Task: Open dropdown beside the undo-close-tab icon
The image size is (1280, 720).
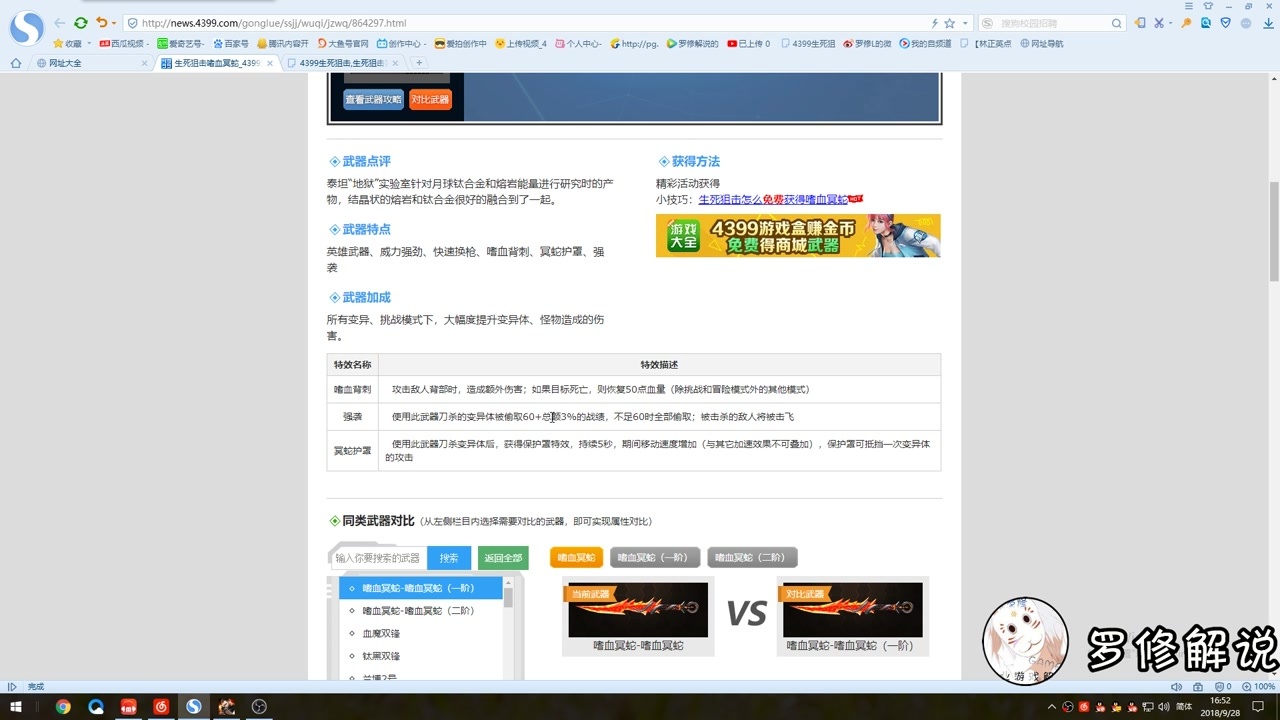Action: [114, 23]
